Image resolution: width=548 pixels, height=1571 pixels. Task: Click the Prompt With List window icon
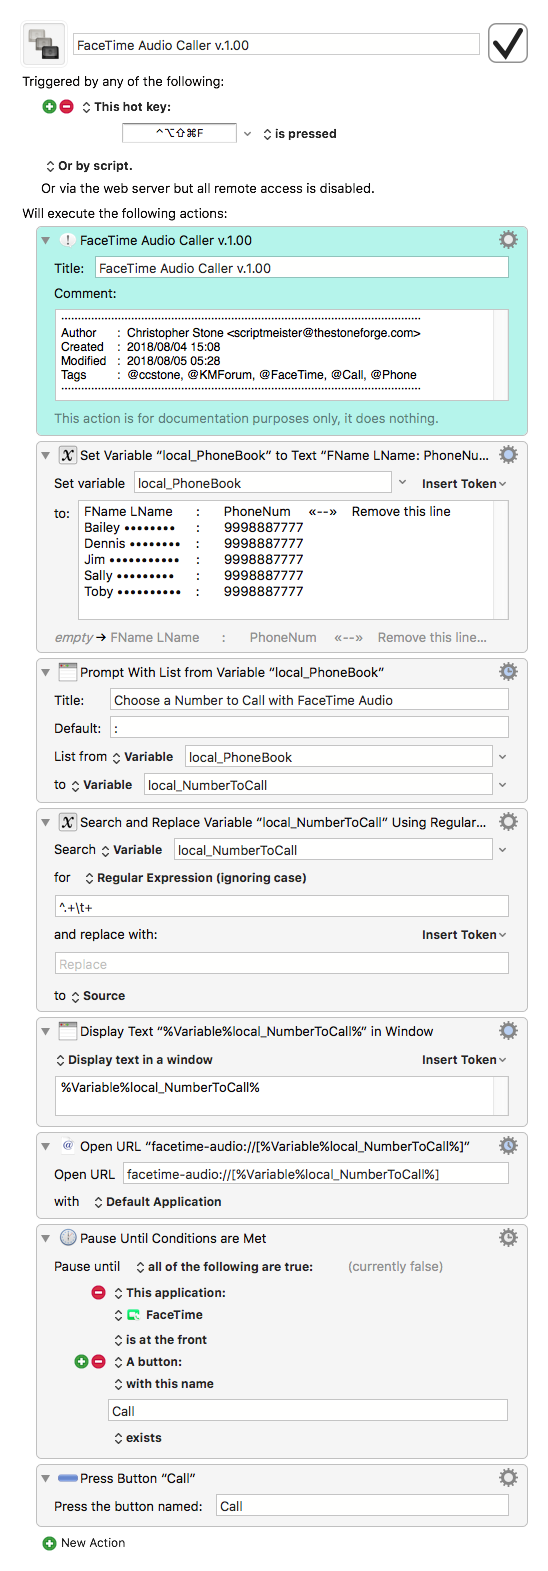point(67,672)
